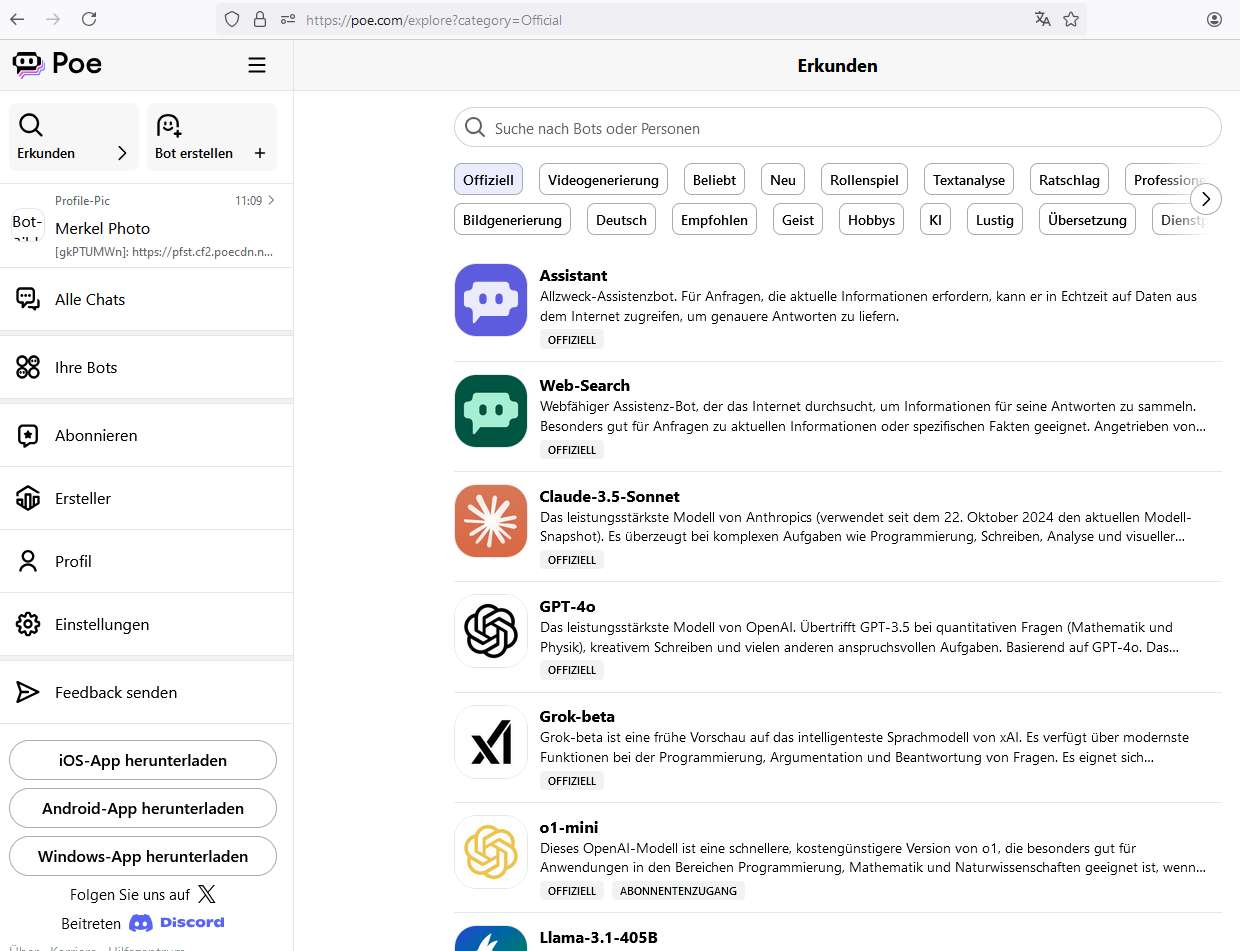Click the Erkunden magnifier tile

coord(74,137)
